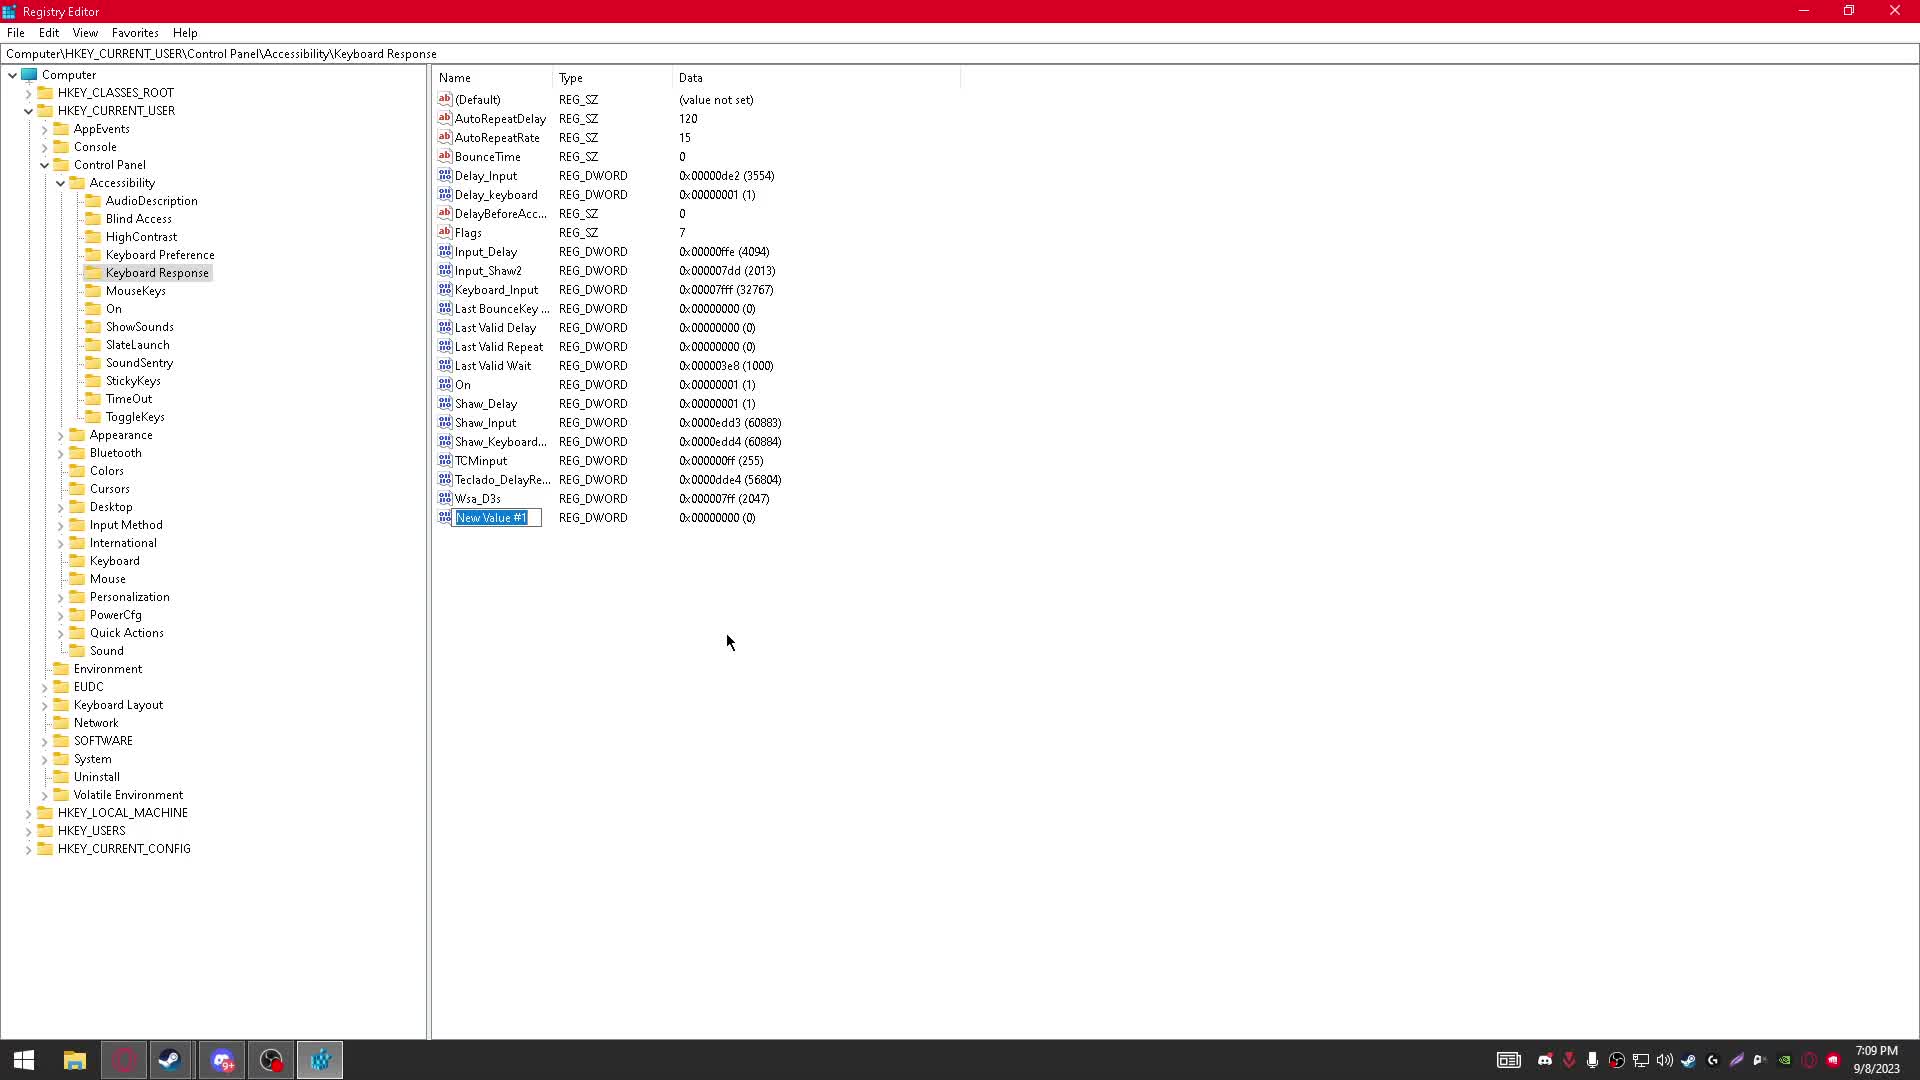1920x1080 pixels.
Task: Collapse the Control Panel key
Action: [44, 165]
